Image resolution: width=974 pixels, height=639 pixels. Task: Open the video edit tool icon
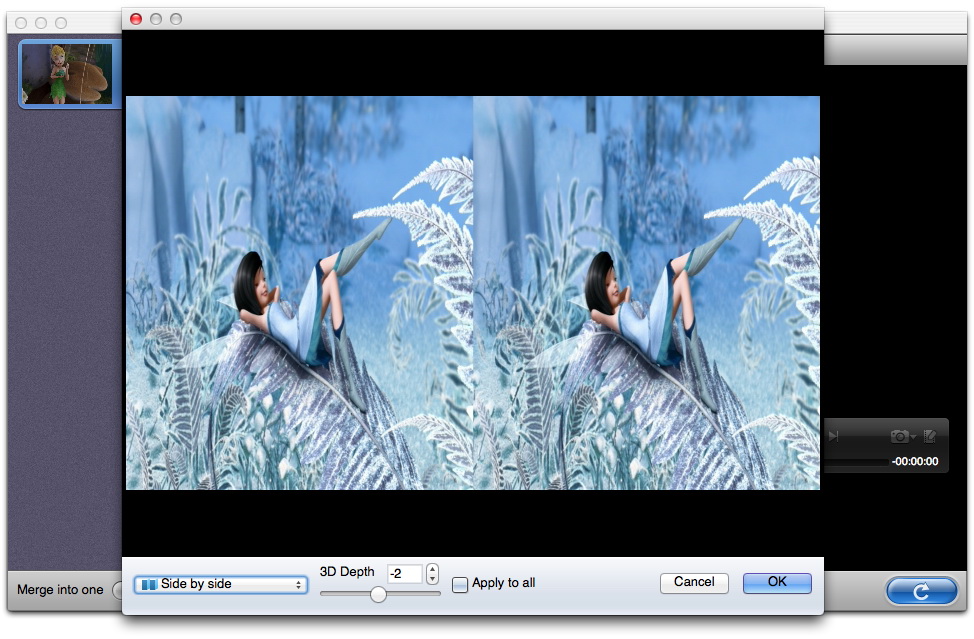pyautogui.click(x=929, y=437)
